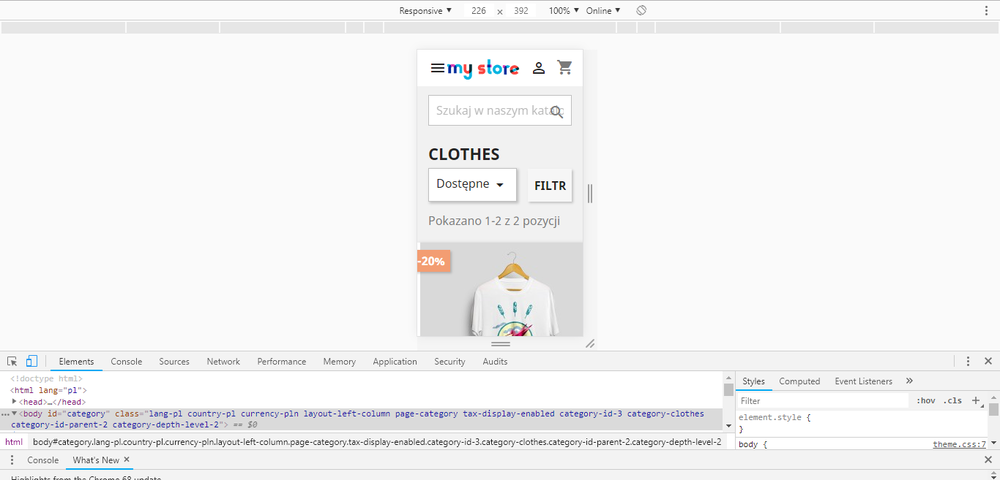Click the right-edge viewport resize handle
Screen dimensions: 1000x480
[590, 193]
